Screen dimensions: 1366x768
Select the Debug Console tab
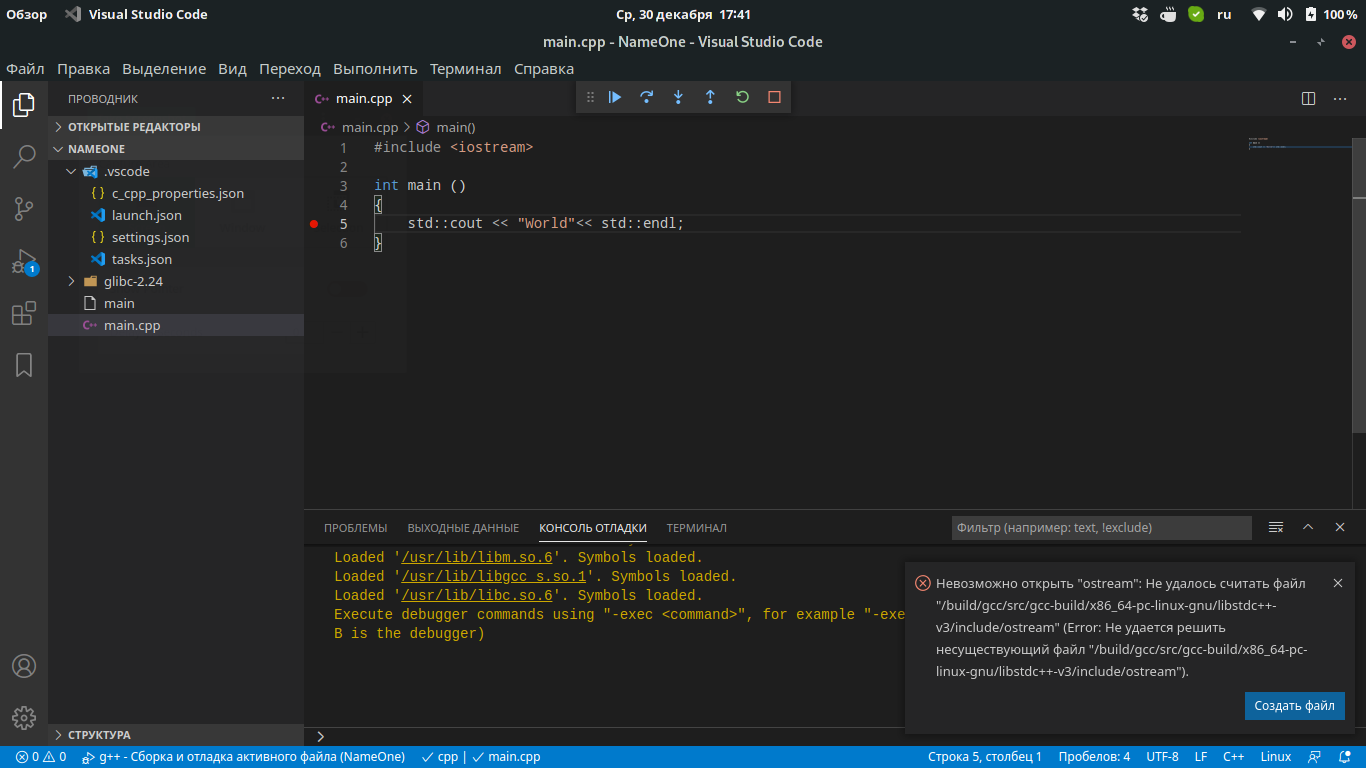(x=593, y=527)
